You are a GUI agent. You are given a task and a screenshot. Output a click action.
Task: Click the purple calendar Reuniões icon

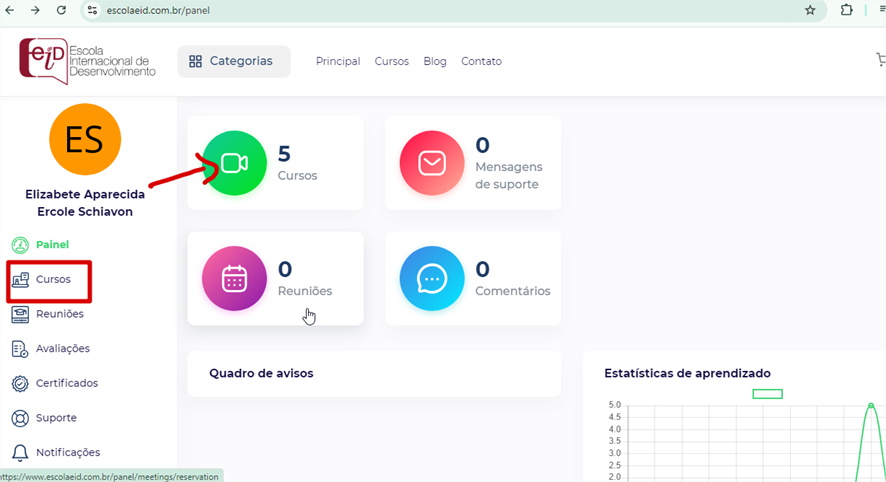(x=235, y=279)
